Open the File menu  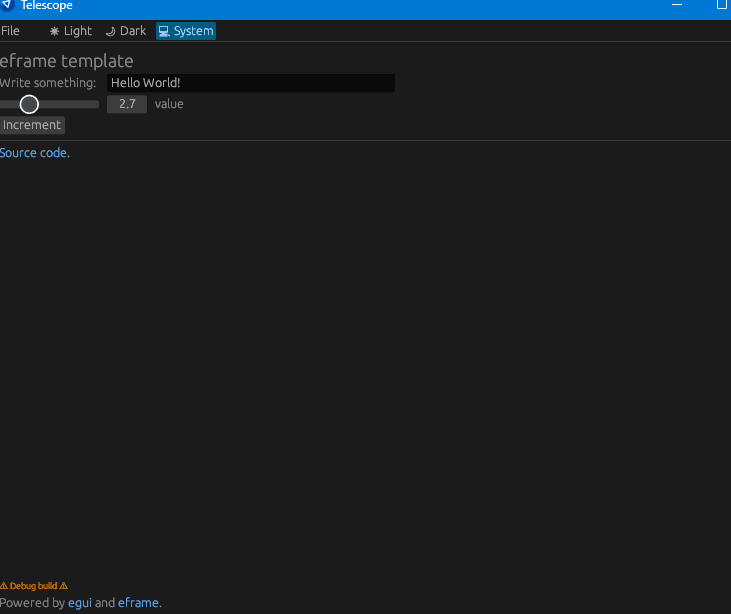point(10,31)
